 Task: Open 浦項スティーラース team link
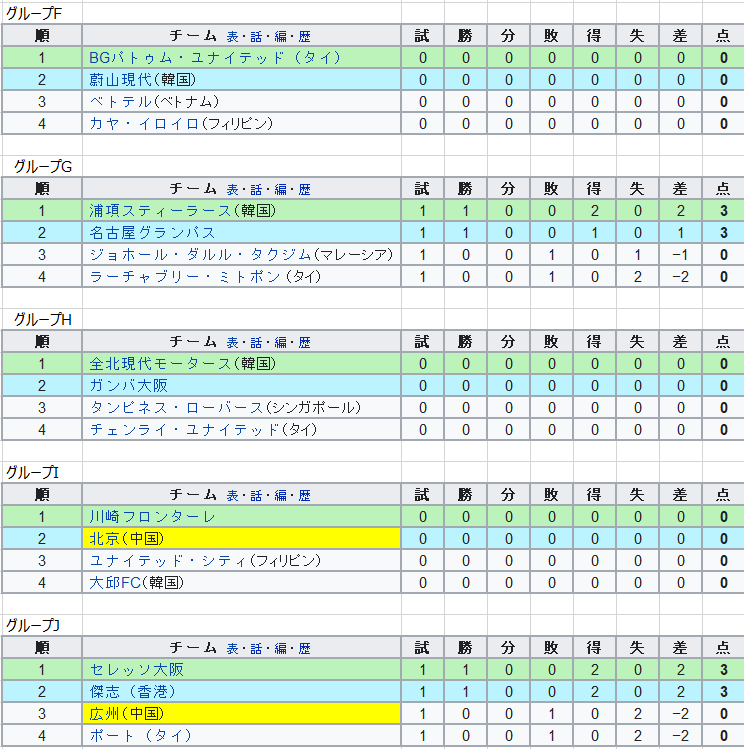coord(160,211)
